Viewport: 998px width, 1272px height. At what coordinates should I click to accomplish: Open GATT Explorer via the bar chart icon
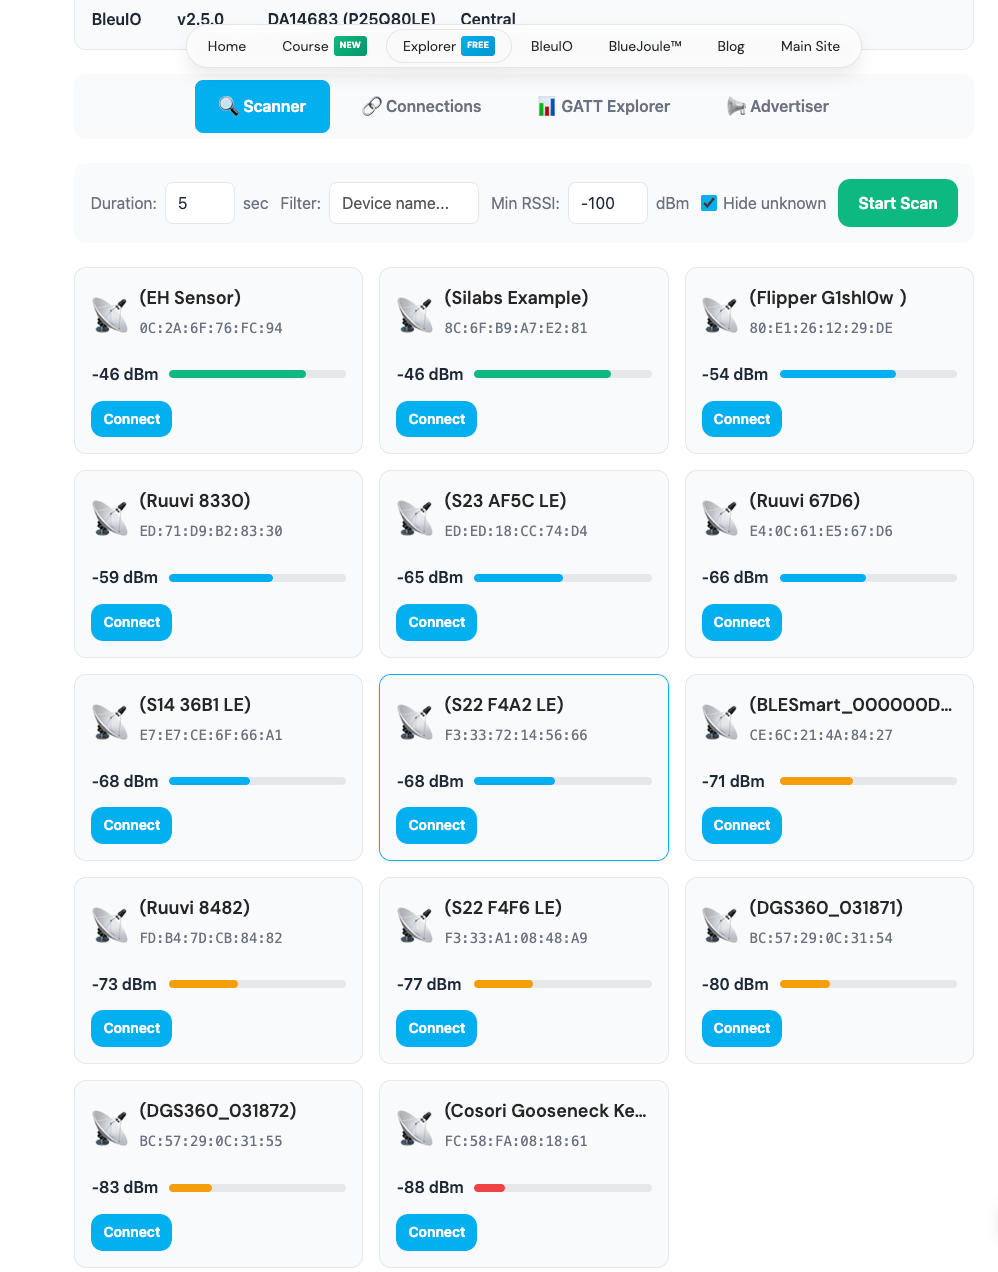click(546, 106)
